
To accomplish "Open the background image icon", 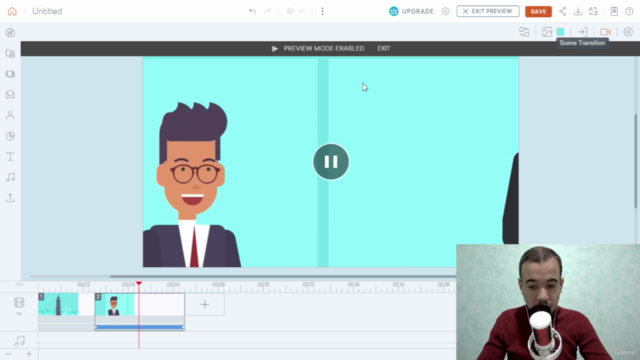I will coord(547,32).
